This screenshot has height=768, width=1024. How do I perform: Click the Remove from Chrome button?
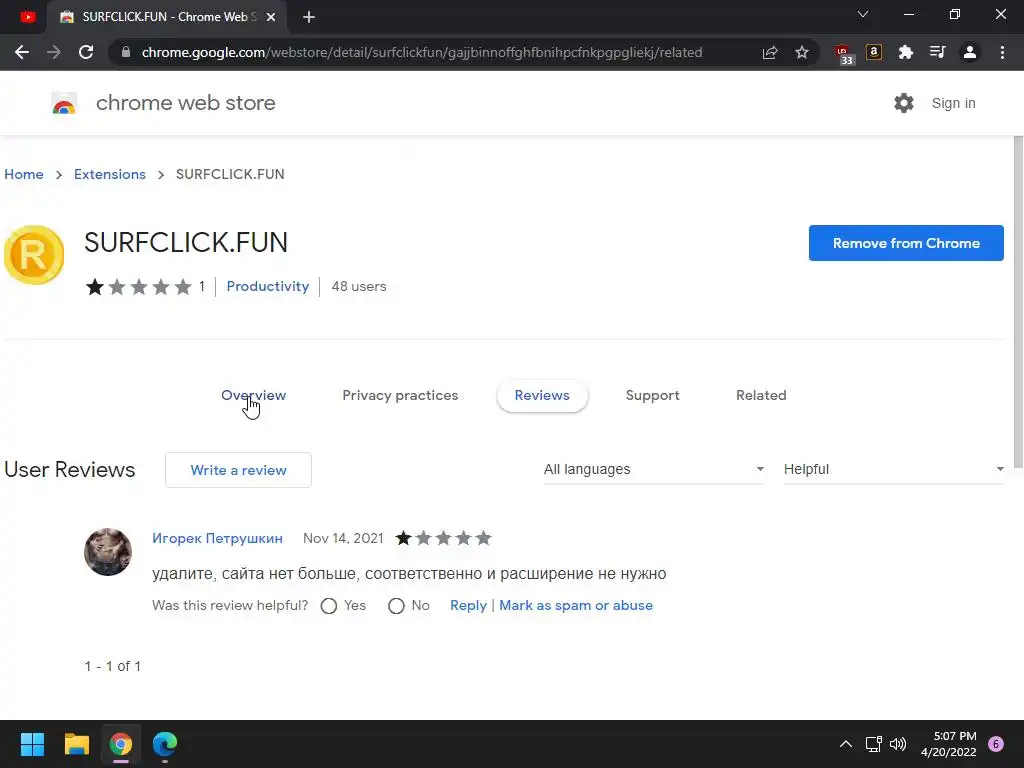(906, 243)
